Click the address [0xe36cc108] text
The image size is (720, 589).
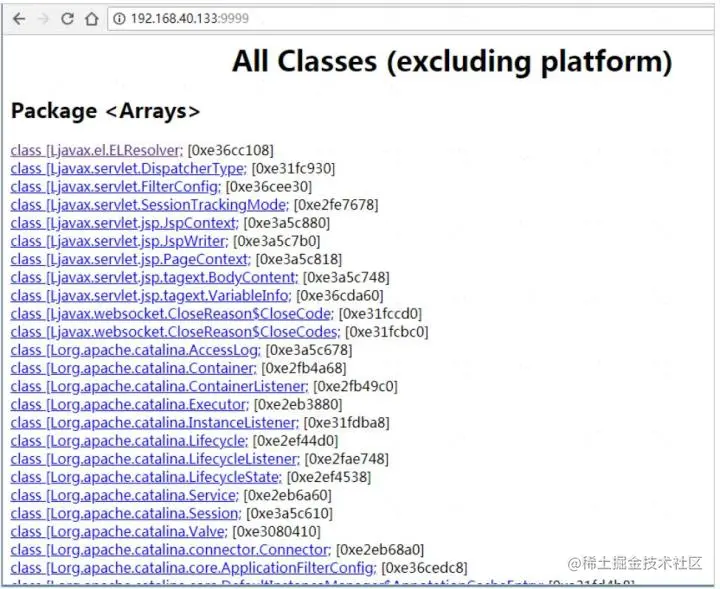coord(231,151)
